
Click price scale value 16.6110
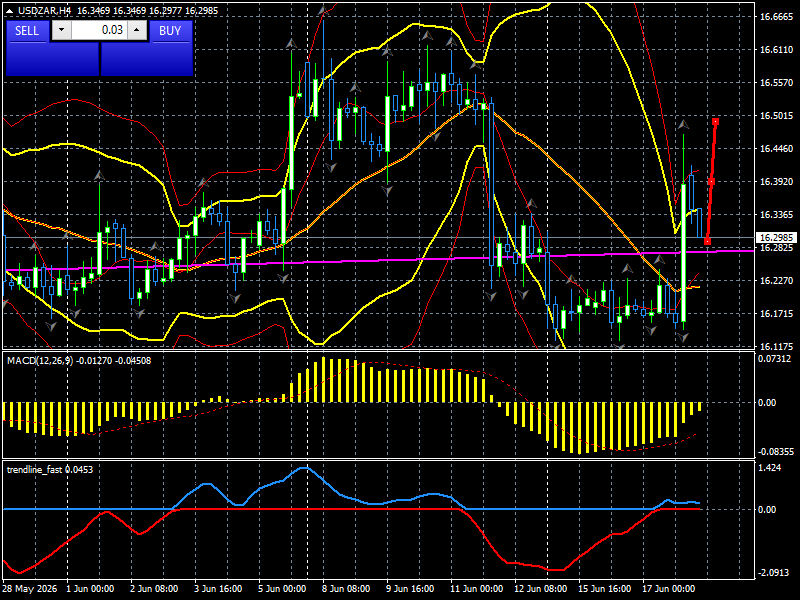click(x=777, y=49)
